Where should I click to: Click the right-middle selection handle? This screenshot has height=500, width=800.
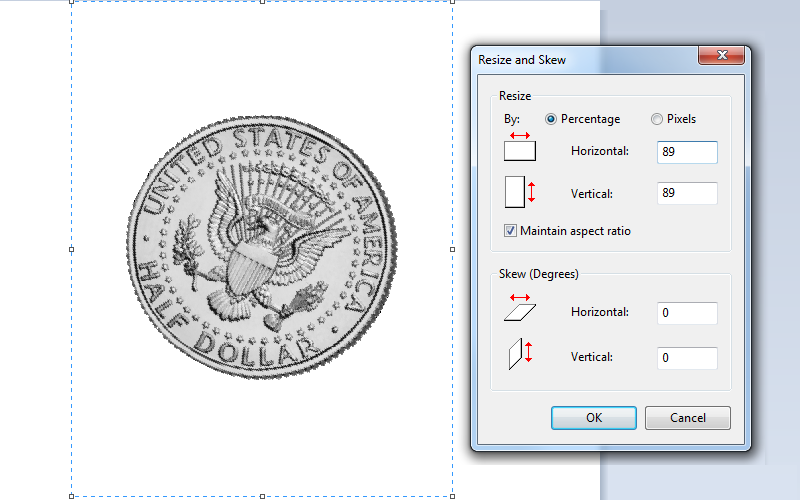point(452,249)
